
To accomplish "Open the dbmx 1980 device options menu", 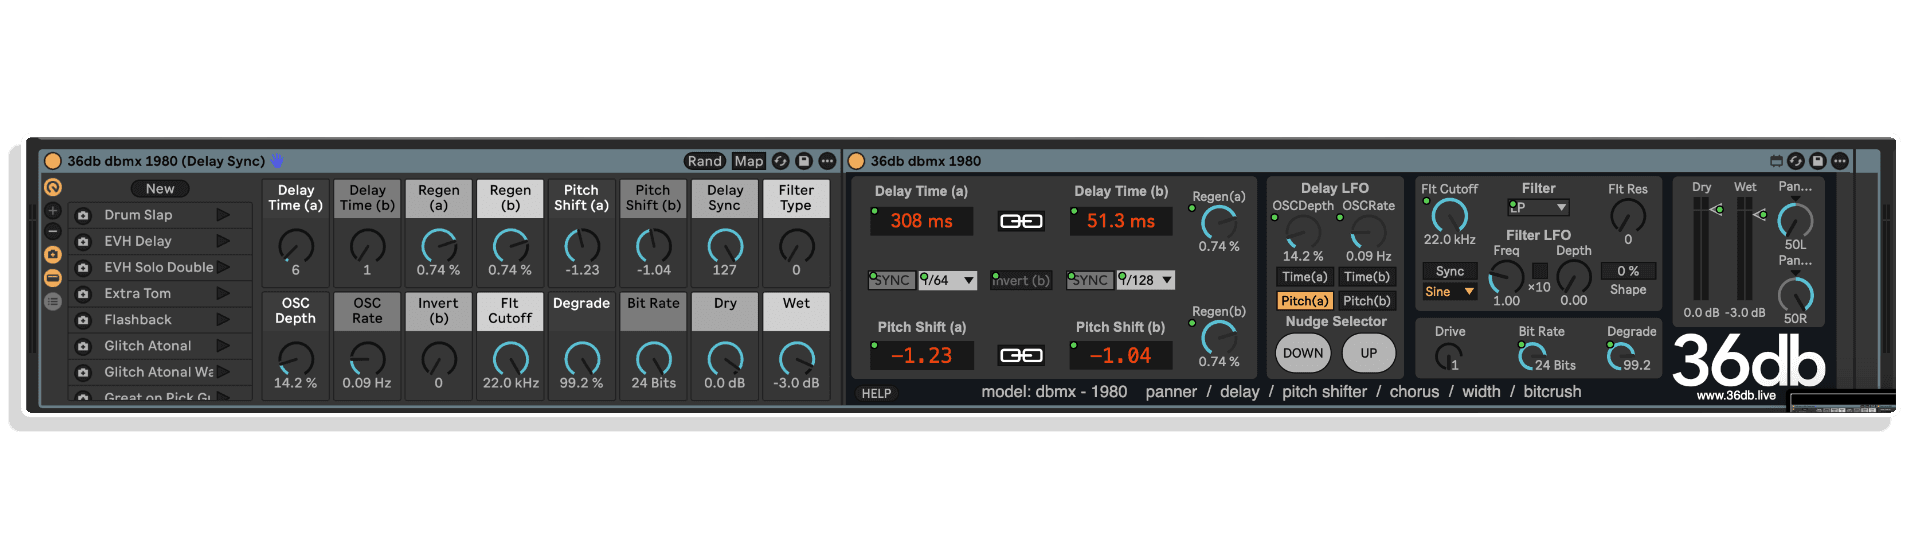I will 1840,161.
